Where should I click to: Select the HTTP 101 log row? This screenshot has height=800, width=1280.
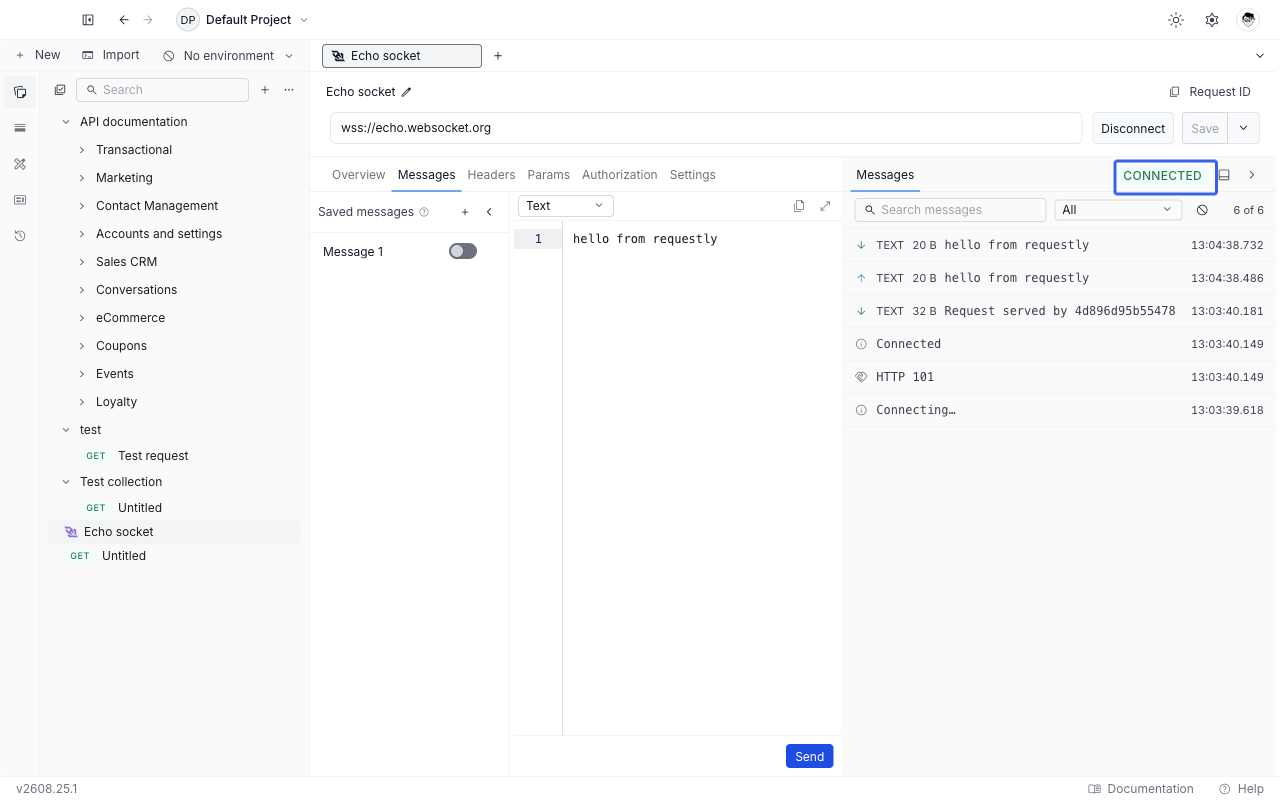1059,377
